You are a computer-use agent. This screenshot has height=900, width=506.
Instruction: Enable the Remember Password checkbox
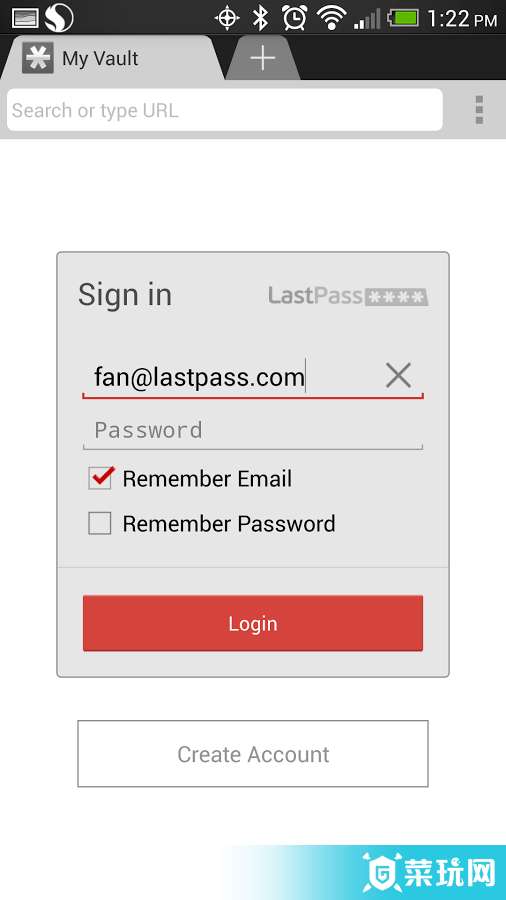click(x=99, y=523)
